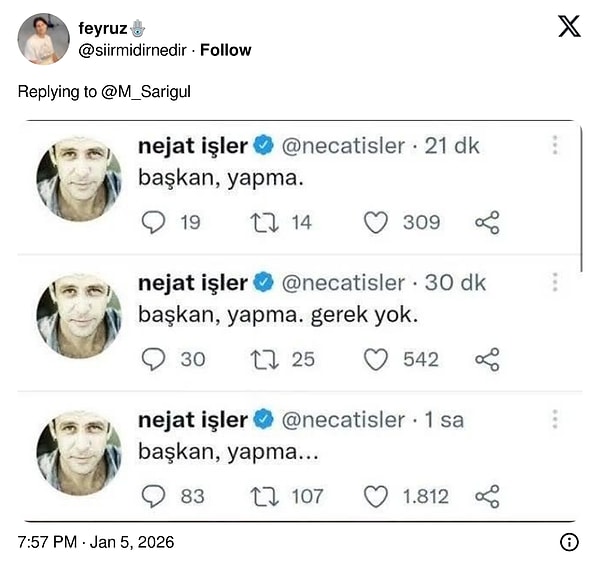The height and width of the screenshot is (572, 600).
Task: Open more options on 21 dk tweet
Action: pos(553,146)
